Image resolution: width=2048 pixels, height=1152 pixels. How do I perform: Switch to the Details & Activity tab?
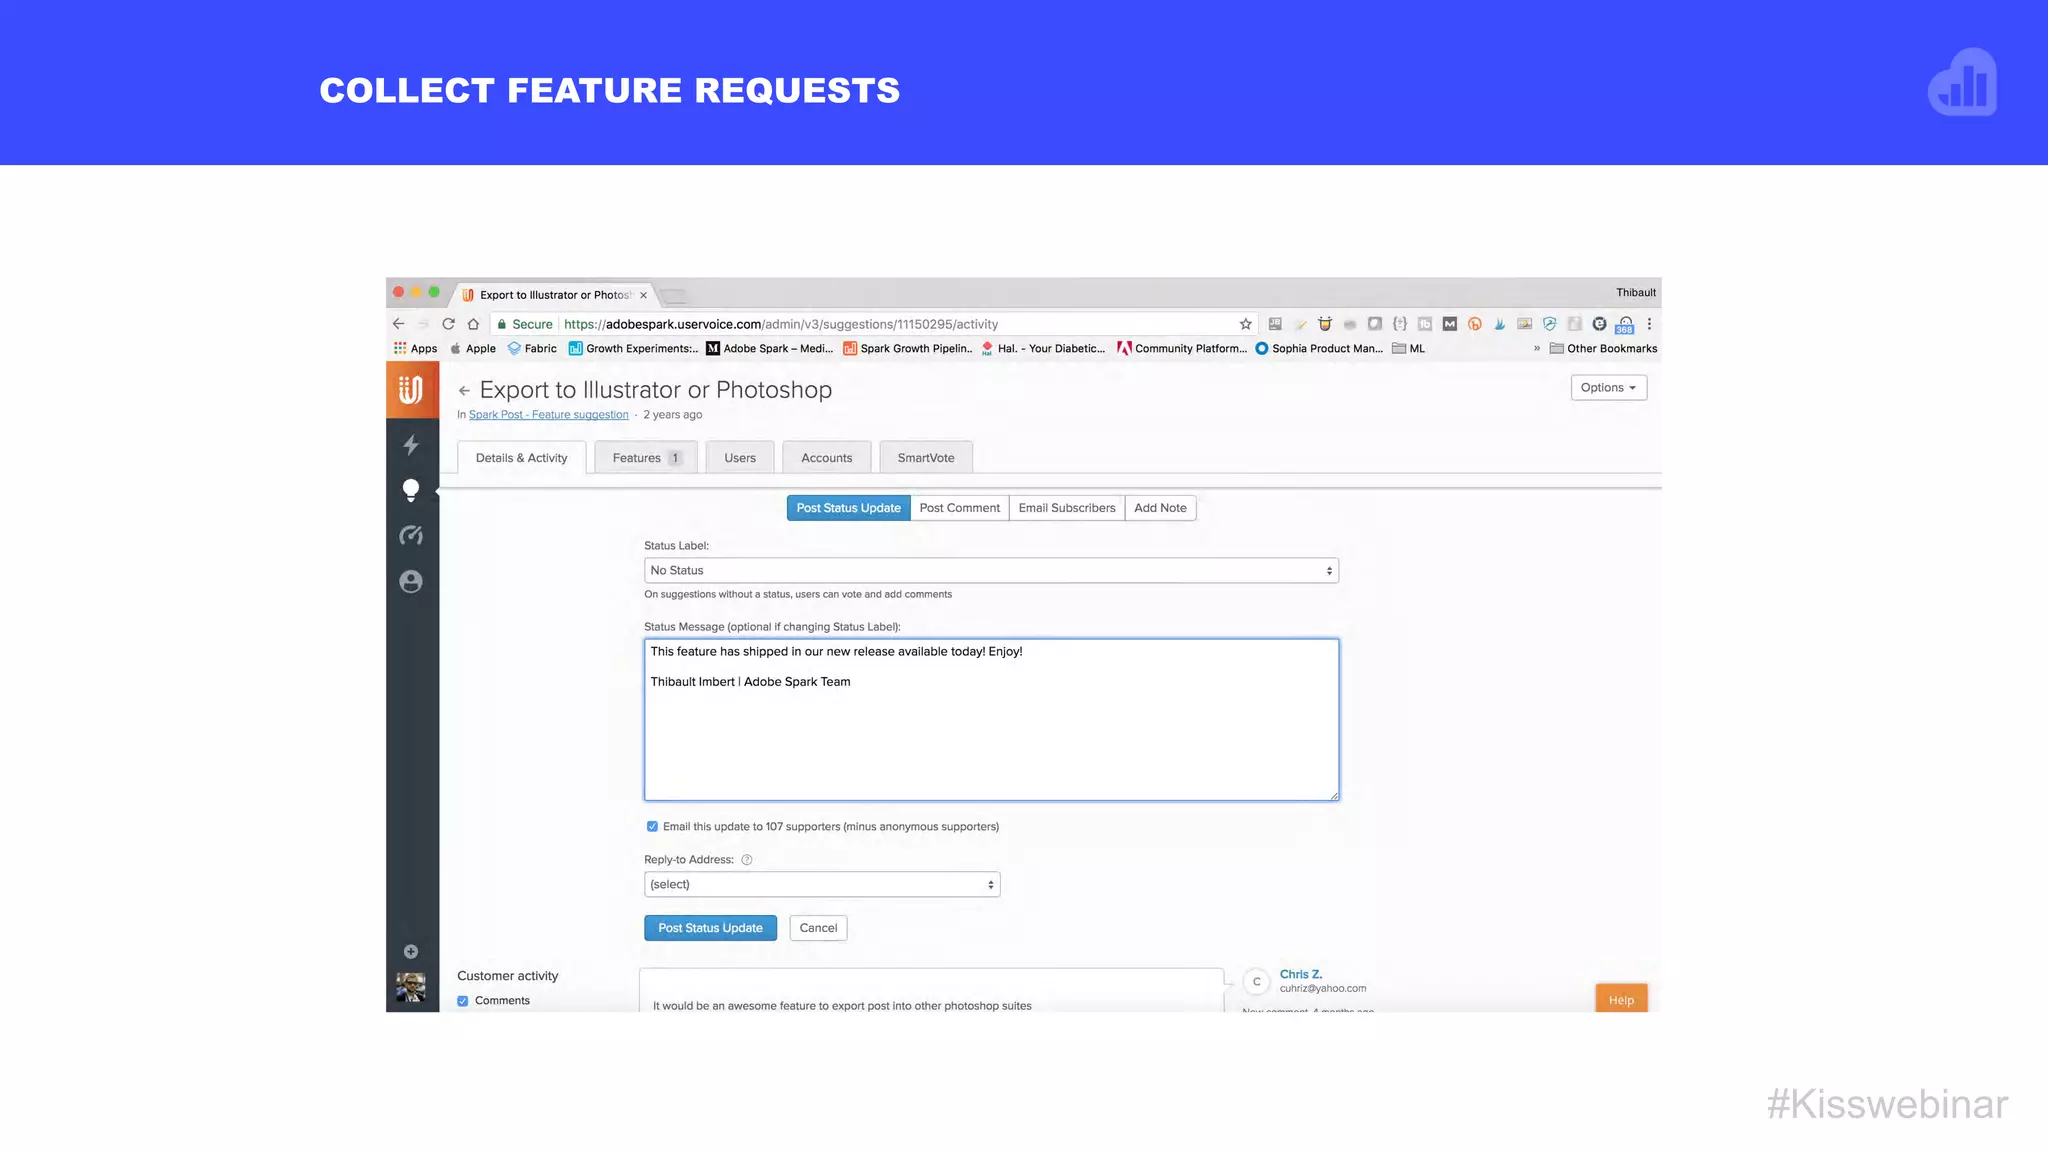click(x=521, y=458)
